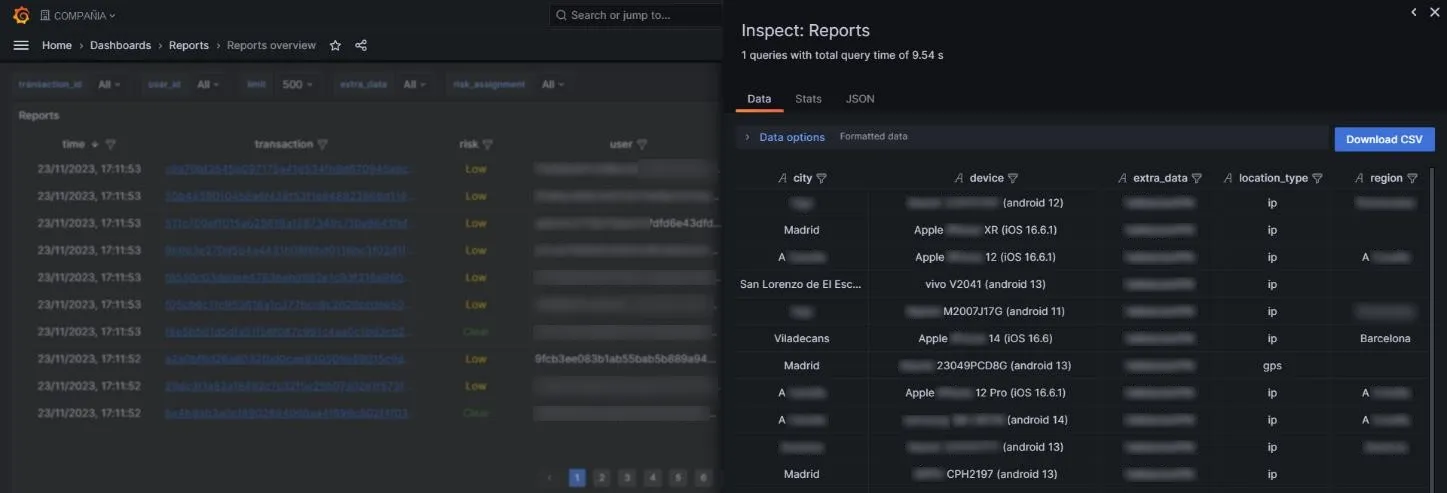The height and width of the screenshot is (493, 1447).
Task: Open the limit 500 dropdown
Action: 298,85
